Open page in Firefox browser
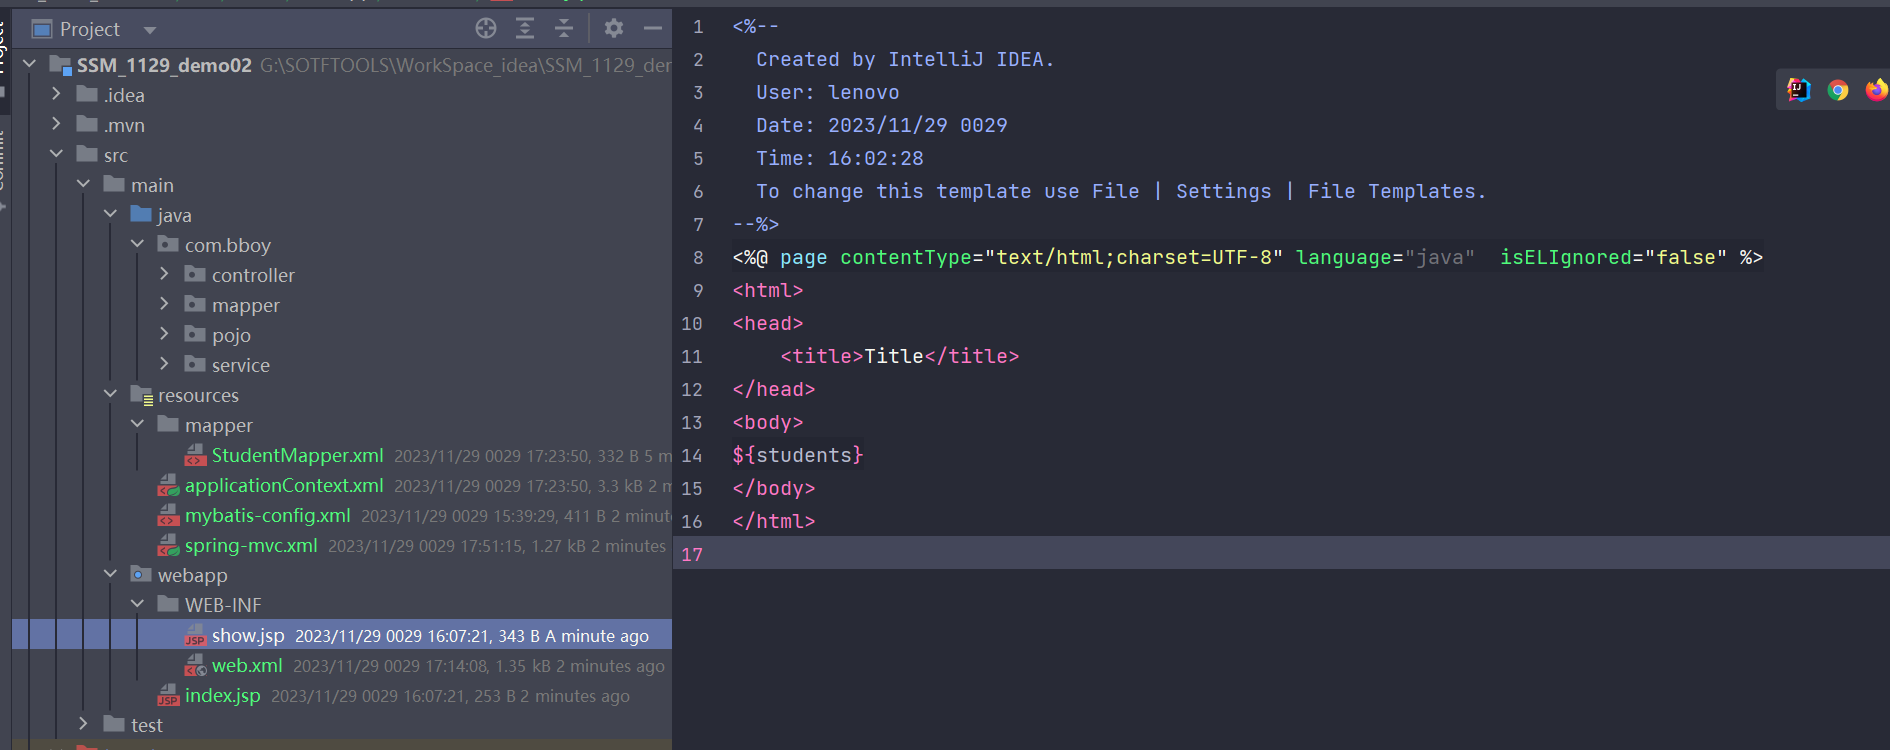Screen dimensions: 1890x750 click(1876, 90)
